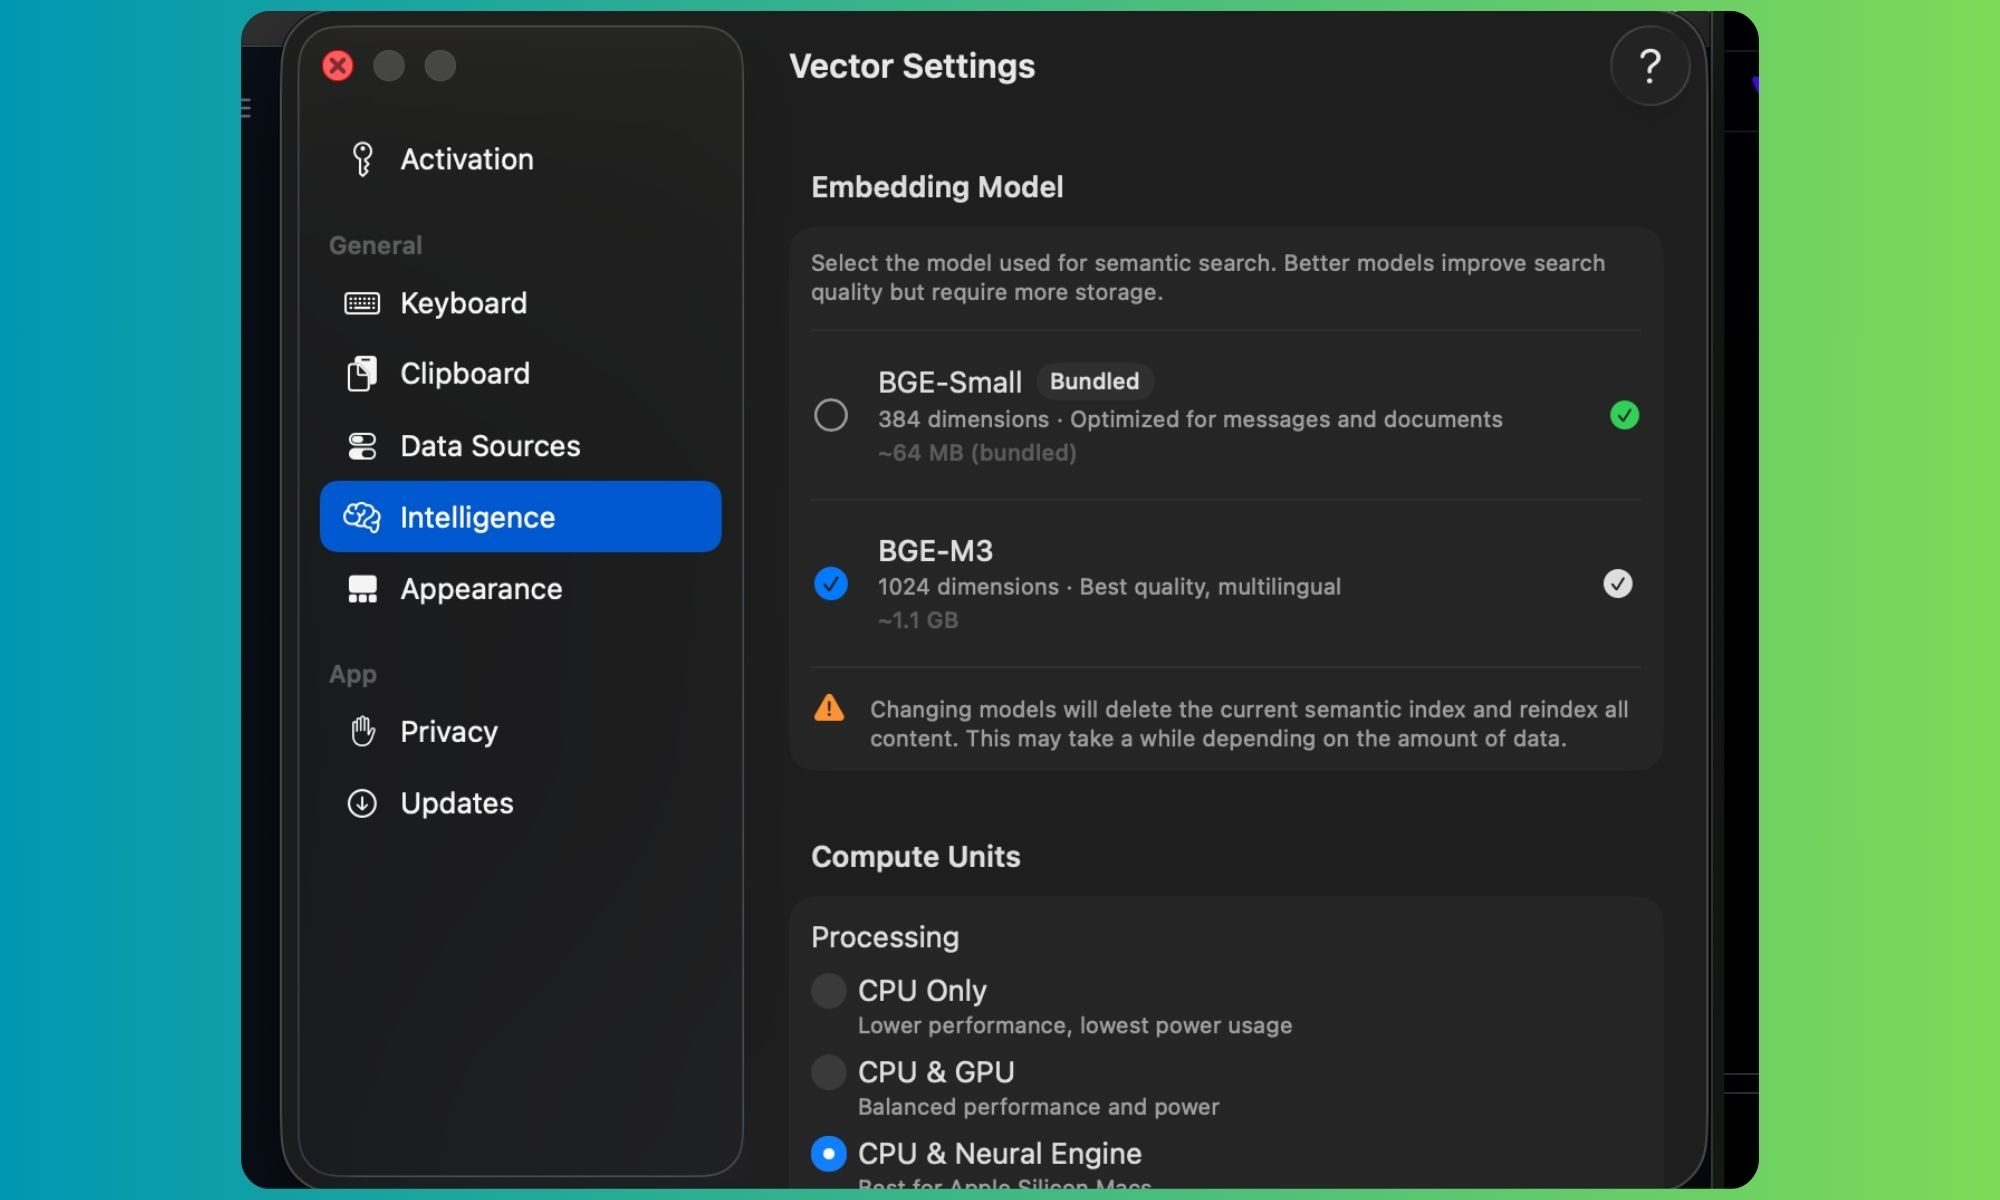Select the Intelligence brain icon

(362, 517)
